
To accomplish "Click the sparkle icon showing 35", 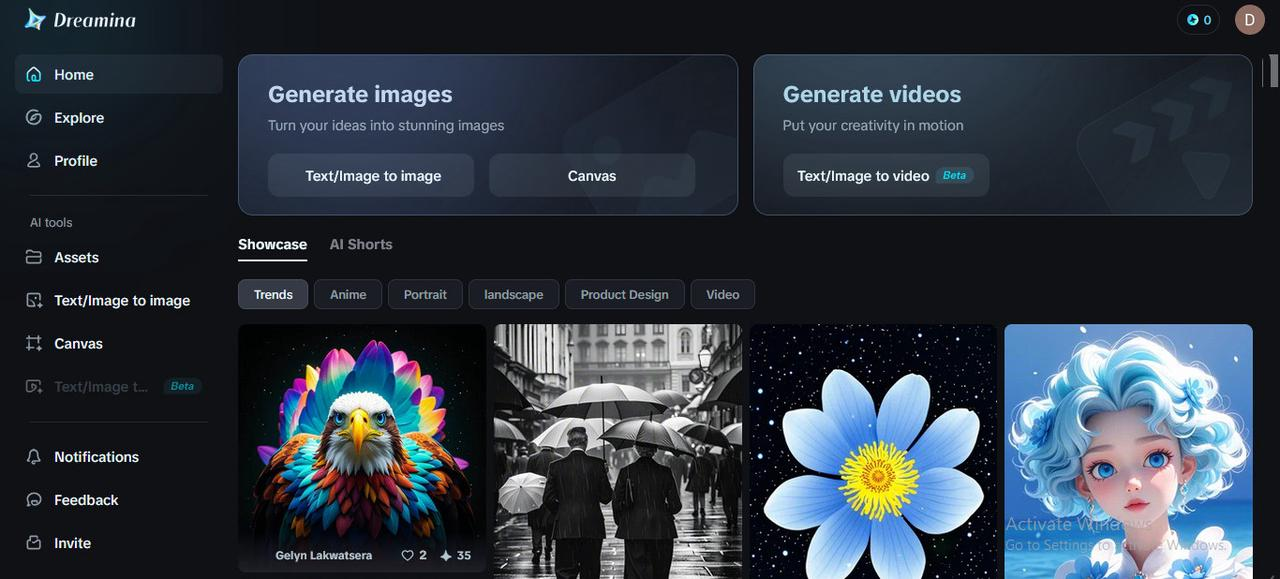I will [x=446, y=555].
